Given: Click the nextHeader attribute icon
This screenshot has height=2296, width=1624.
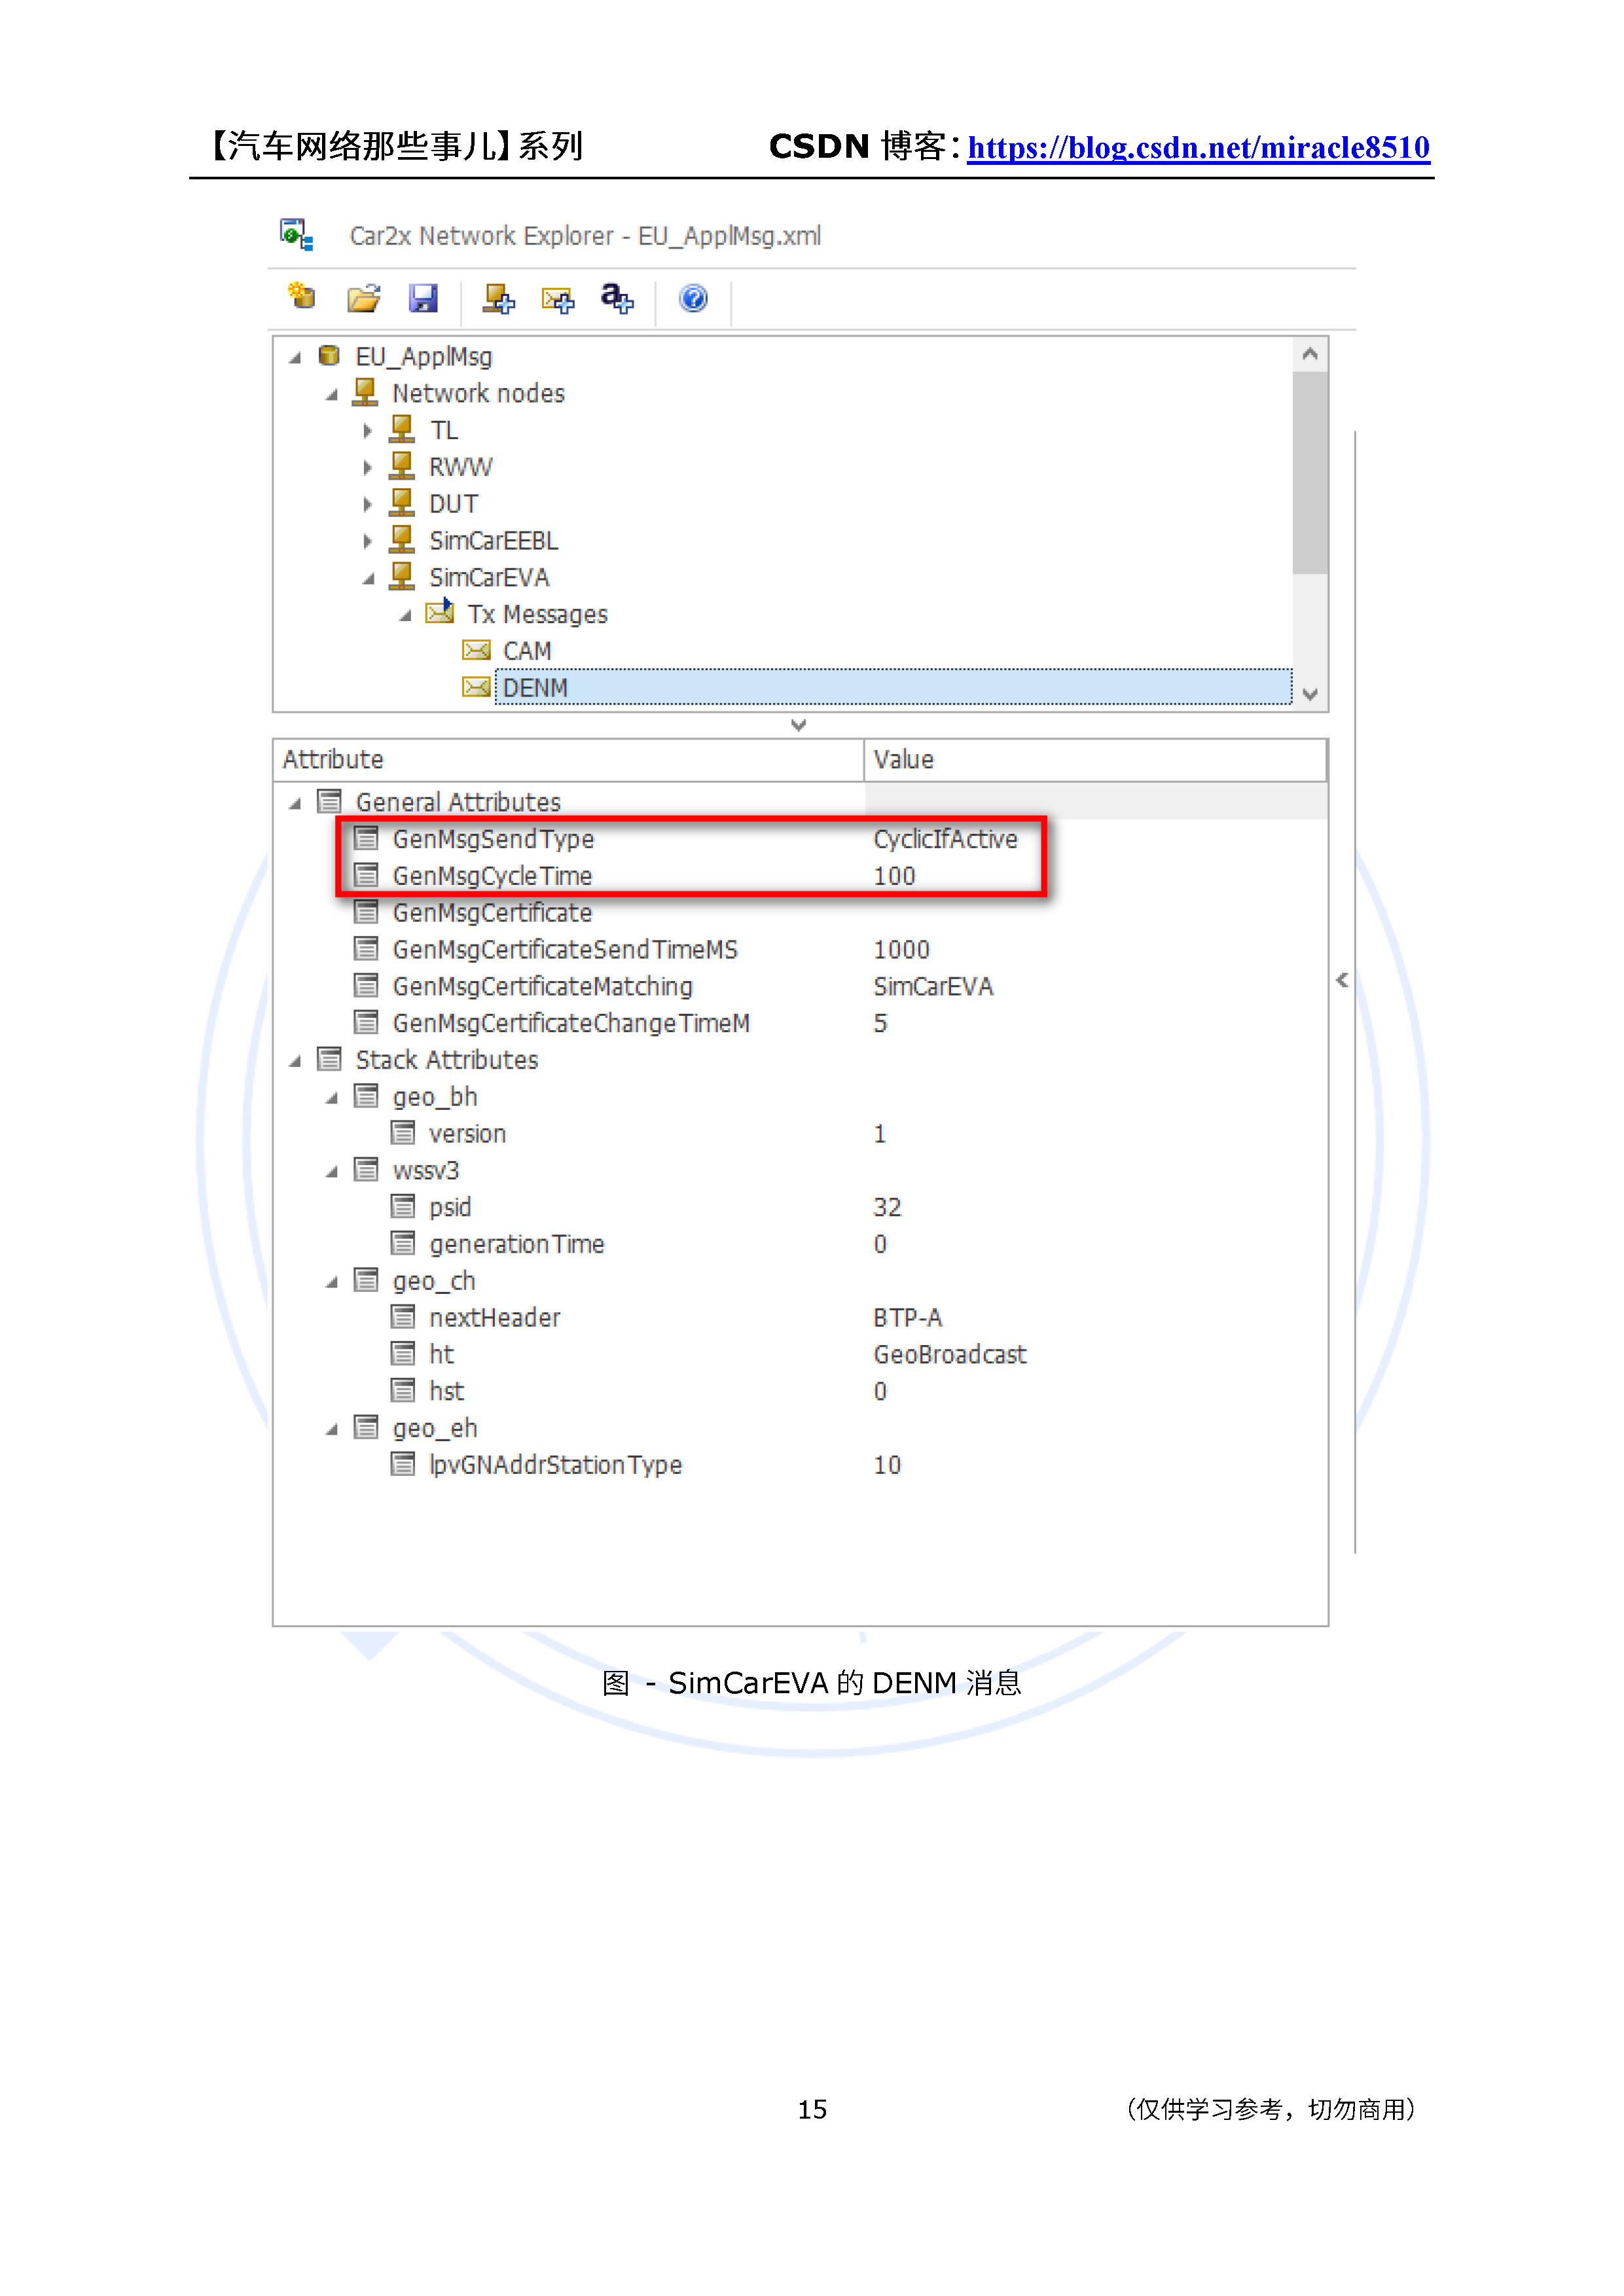Looking at the screenshot, I should click(x=403, y=1317).
